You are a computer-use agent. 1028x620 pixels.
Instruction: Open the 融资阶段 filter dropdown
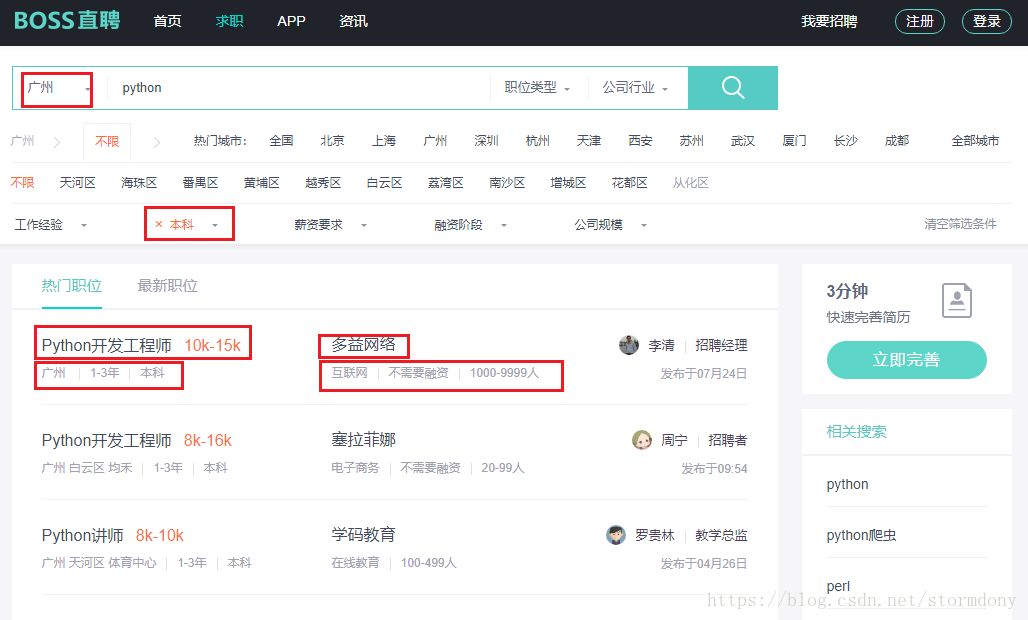coord(471,225)
